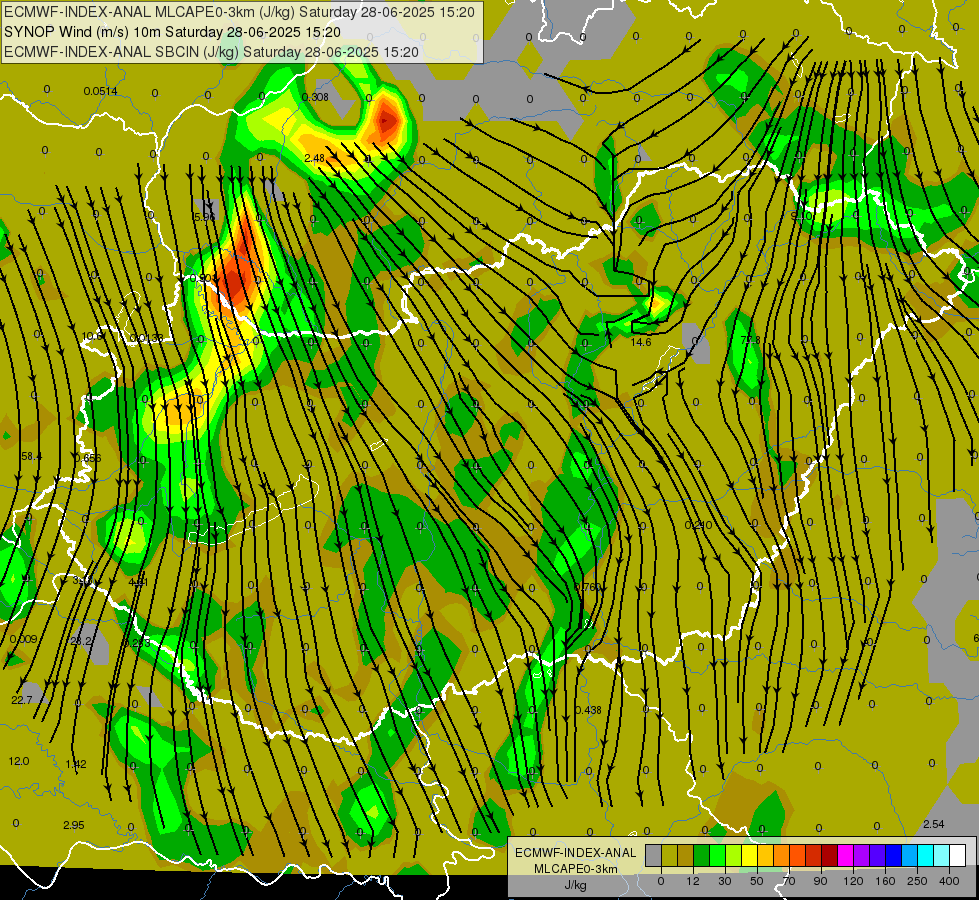Click the '70' tick label on legend scale
Screen dimensions: 979x900
(789, 881)
